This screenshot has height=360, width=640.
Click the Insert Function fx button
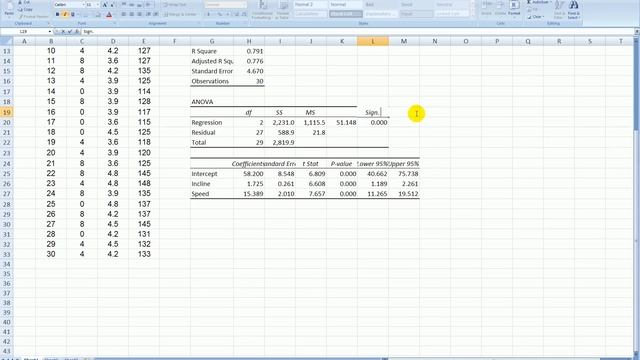76,31
